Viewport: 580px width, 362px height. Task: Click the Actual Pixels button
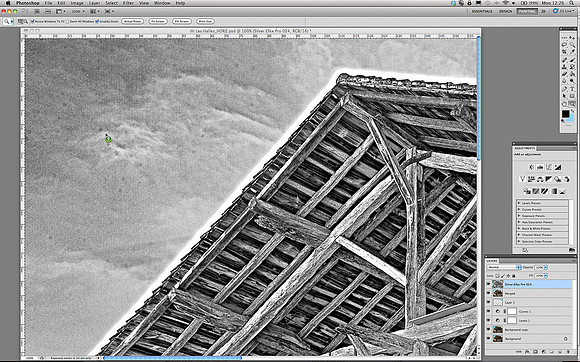pyautogui.click(x=132, y=21)
